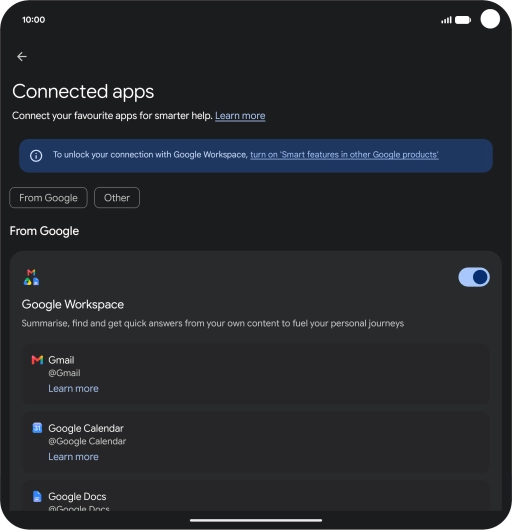Screen dimensions: 512x530
Task: Click the Google Calendar app row
Action: point(256,442)
